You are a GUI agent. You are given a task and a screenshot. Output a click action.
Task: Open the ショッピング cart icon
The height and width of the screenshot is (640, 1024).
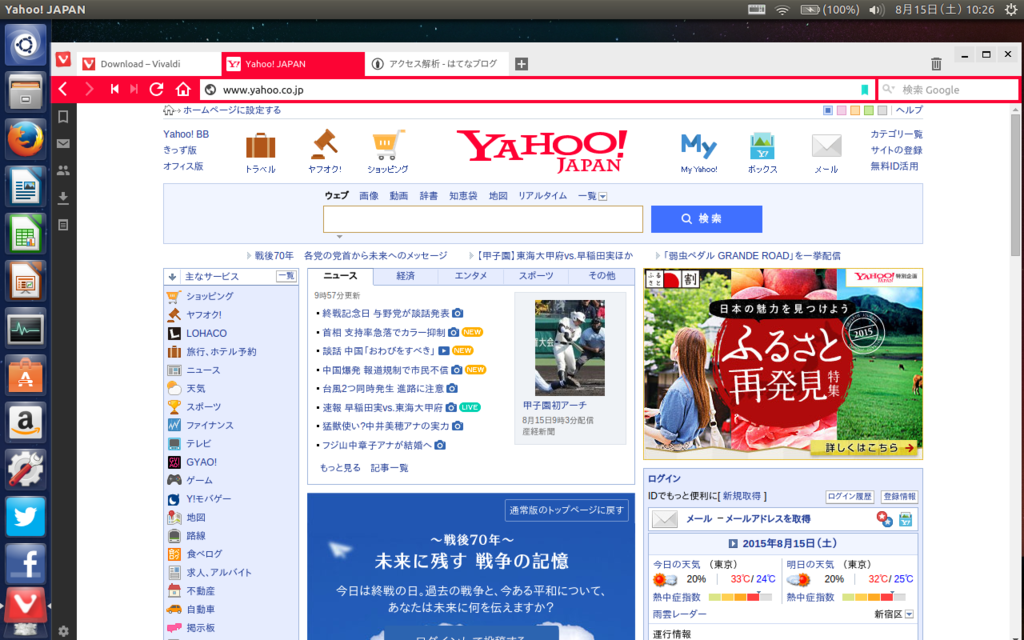(x=388, y=145)
